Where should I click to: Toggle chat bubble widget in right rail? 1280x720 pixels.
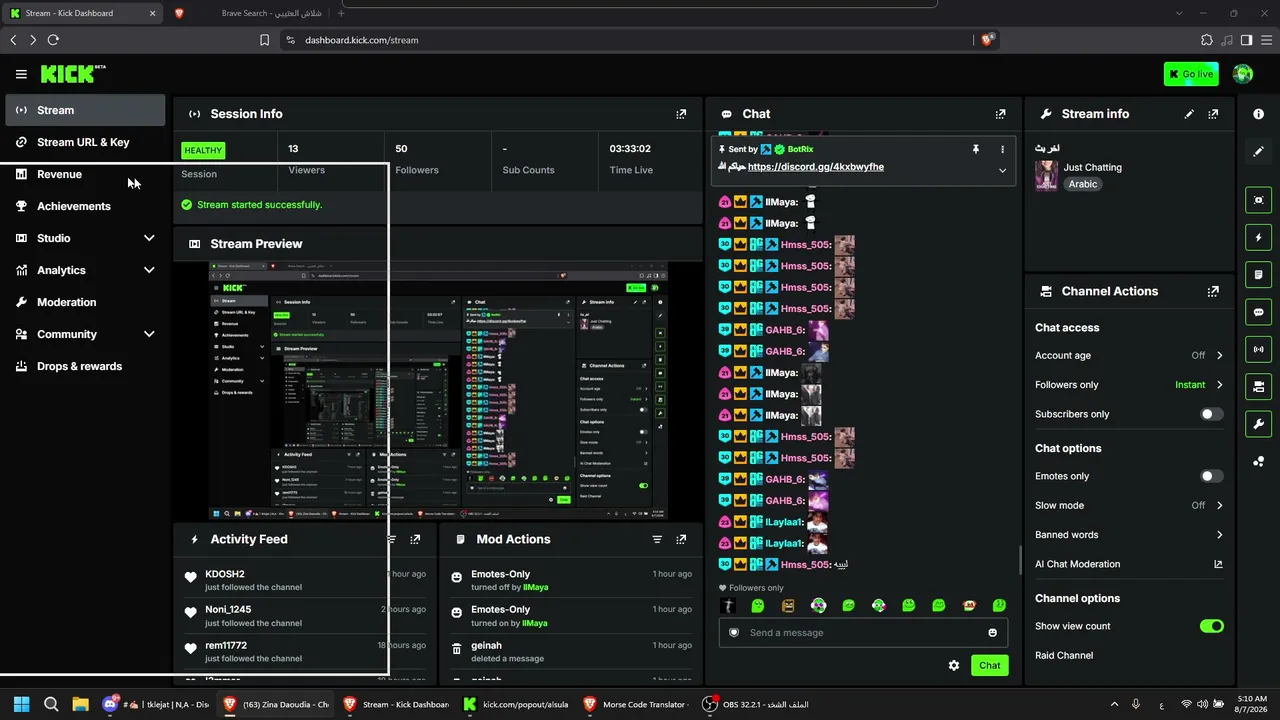click(x=1259, y=312)
